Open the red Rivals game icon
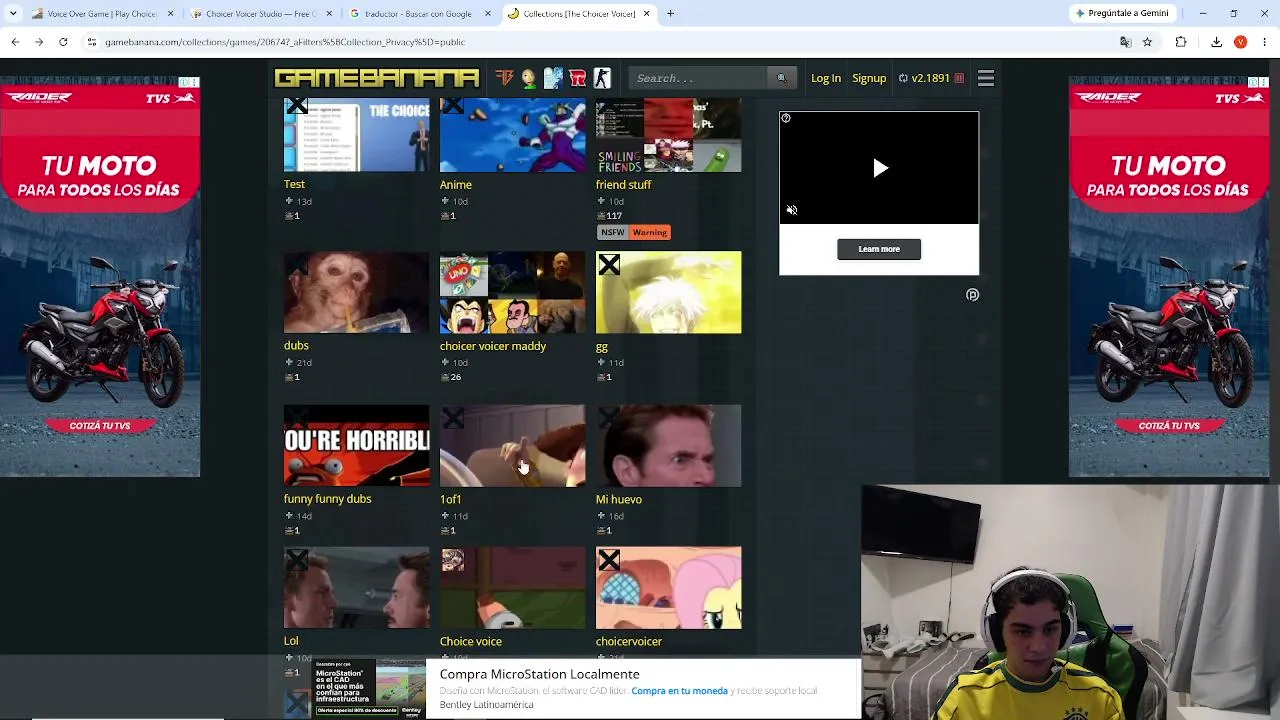This screenshot has width=1280, height=720. [577, 78]
